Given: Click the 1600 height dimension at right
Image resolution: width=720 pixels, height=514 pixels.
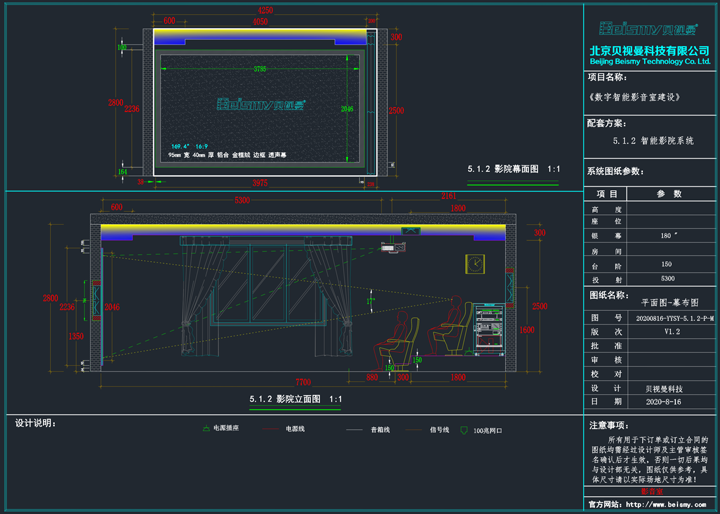Looking at the screenshot, I should tap(527, 329).
